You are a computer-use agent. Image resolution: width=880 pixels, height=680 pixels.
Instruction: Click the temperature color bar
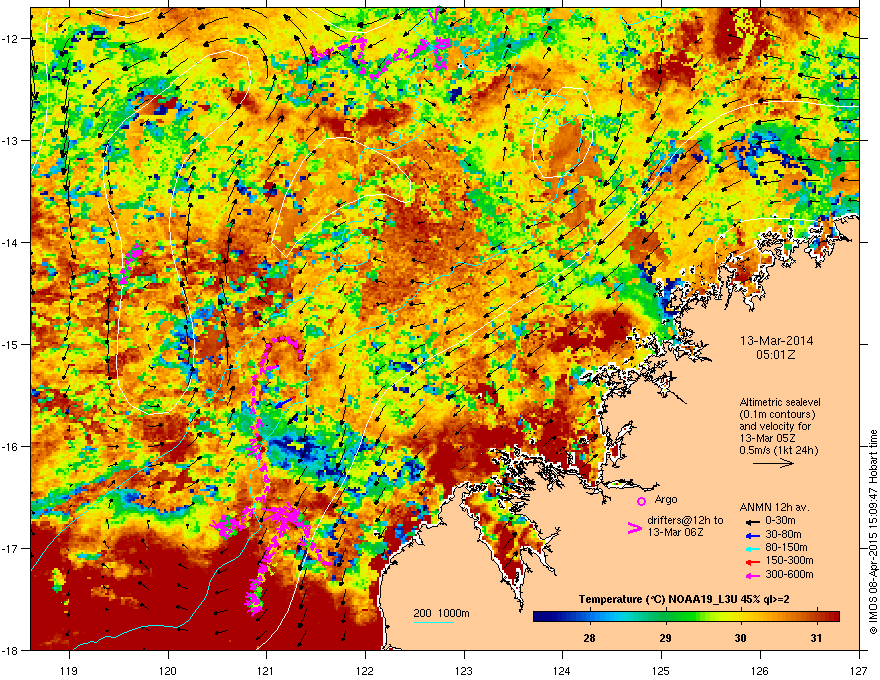[686, 617]
